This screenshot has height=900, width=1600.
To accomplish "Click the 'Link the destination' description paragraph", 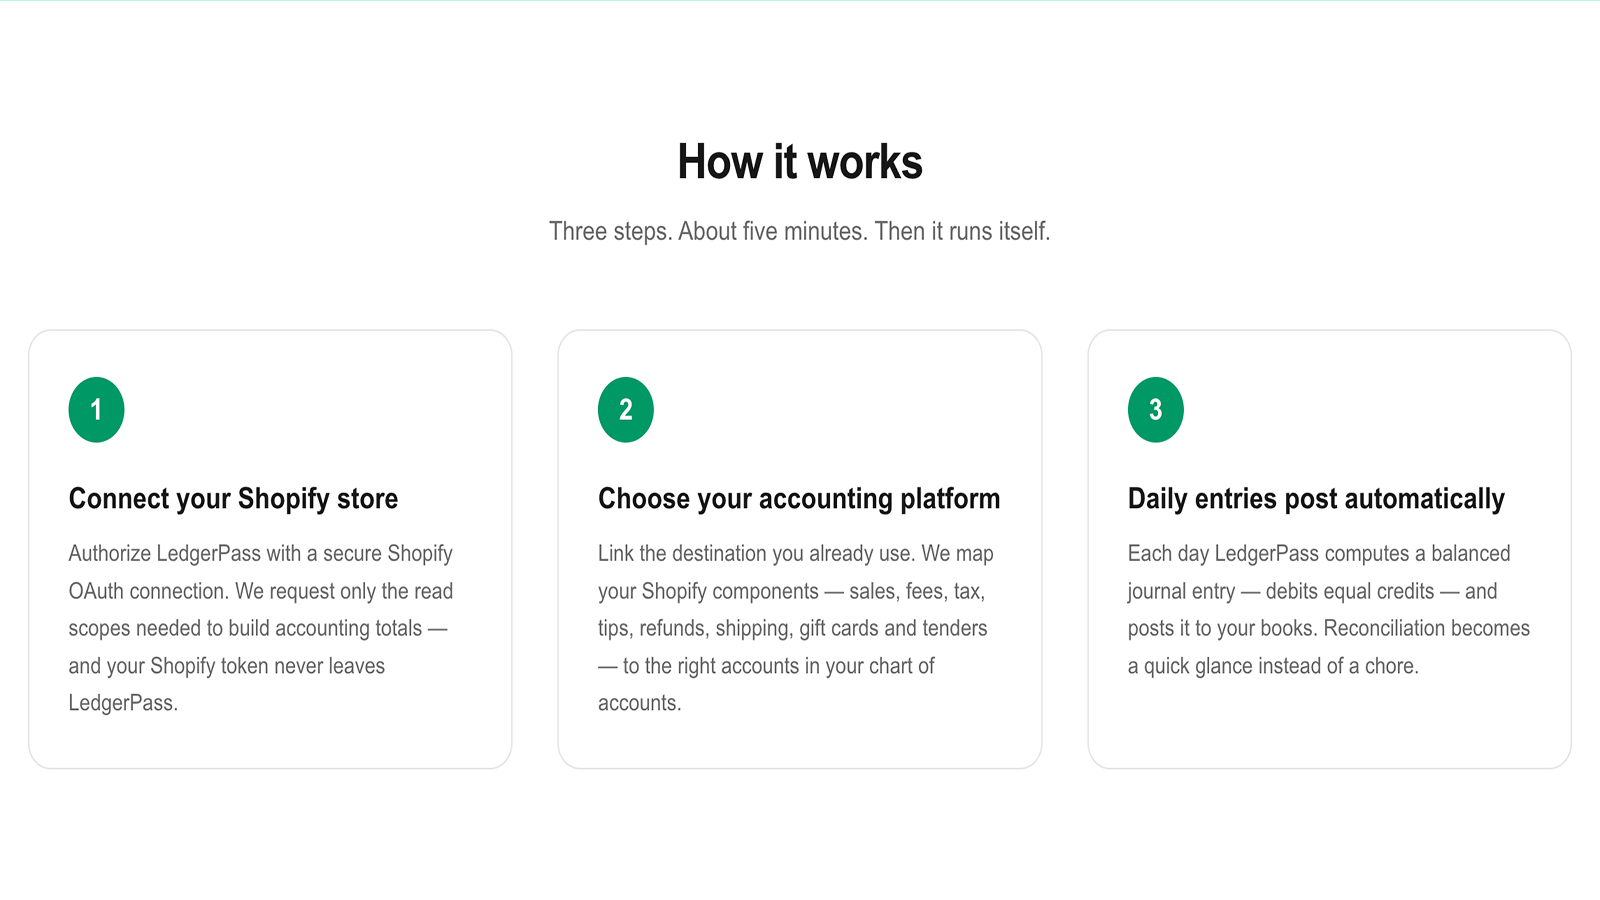I will click(796, 628).
